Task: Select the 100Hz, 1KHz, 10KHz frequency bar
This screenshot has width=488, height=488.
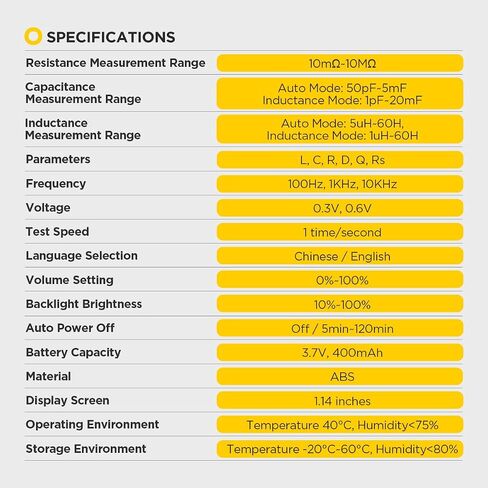Action: click(340, 184)
